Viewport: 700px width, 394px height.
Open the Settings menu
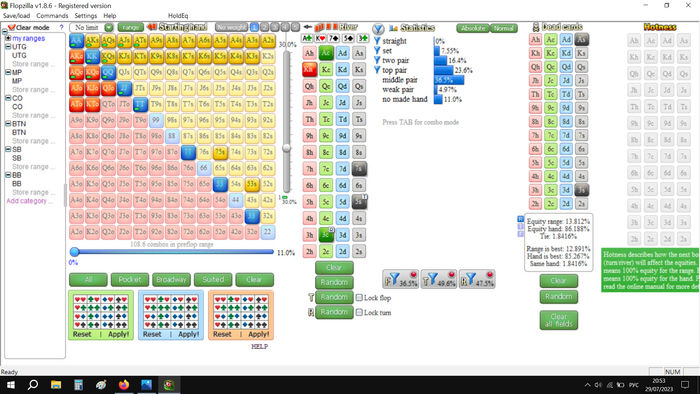pos(86,16)
